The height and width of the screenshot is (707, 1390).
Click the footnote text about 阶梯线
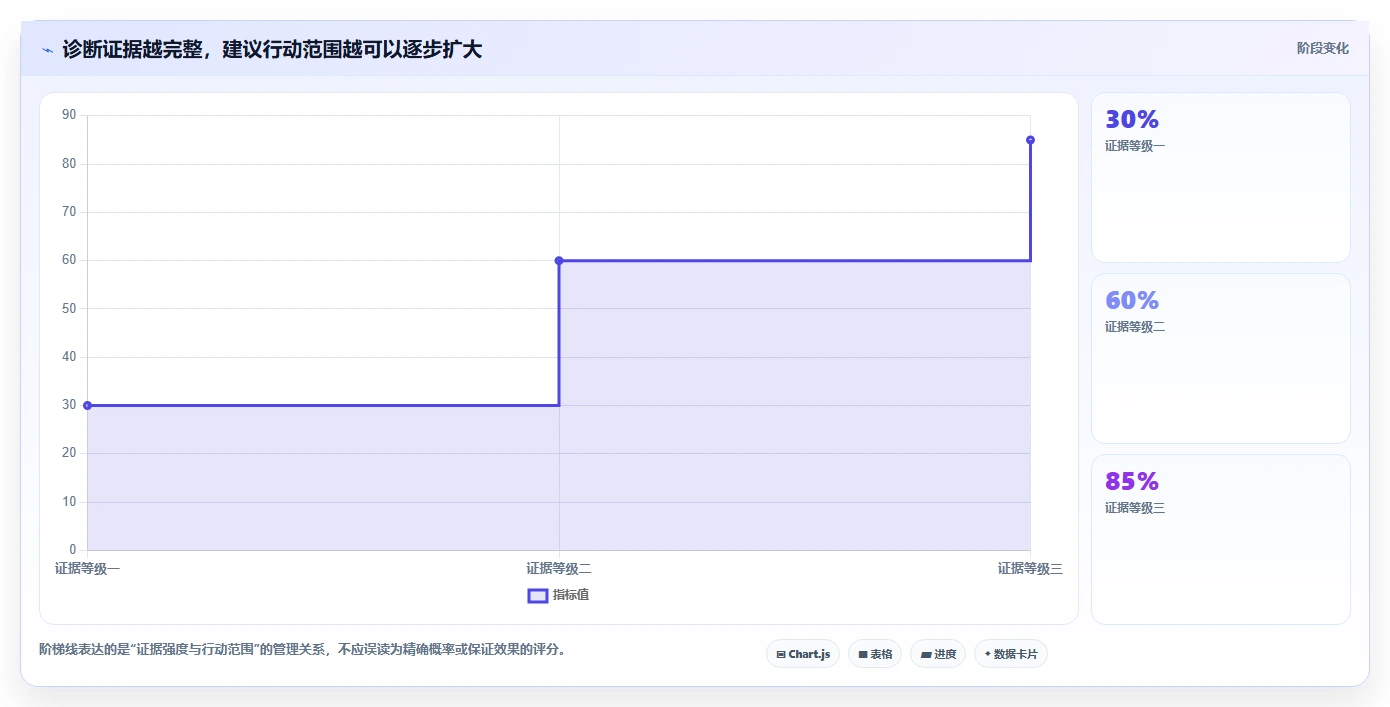pos(304,649)
